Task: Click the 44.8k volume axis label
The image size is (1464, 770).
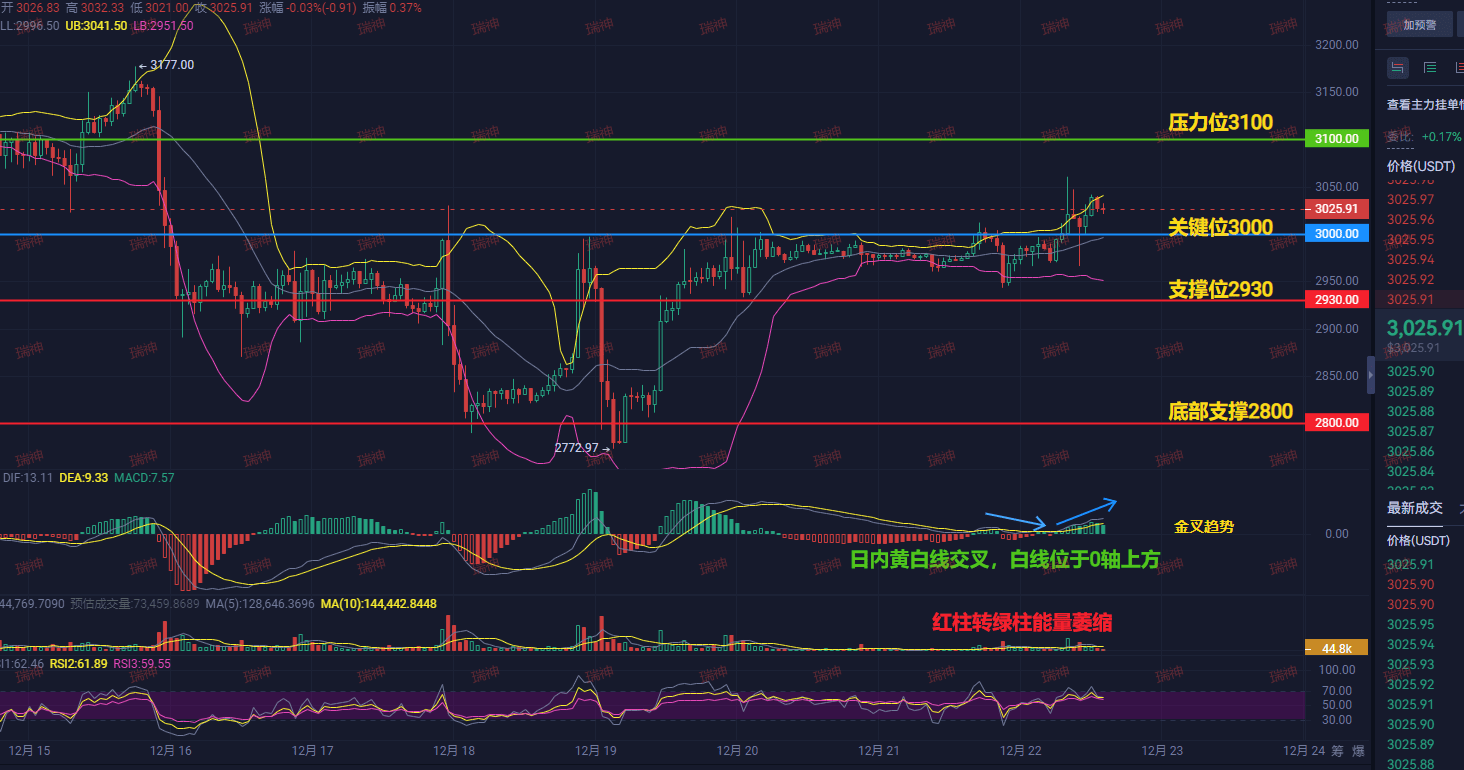Action: tap(1337, 648)
